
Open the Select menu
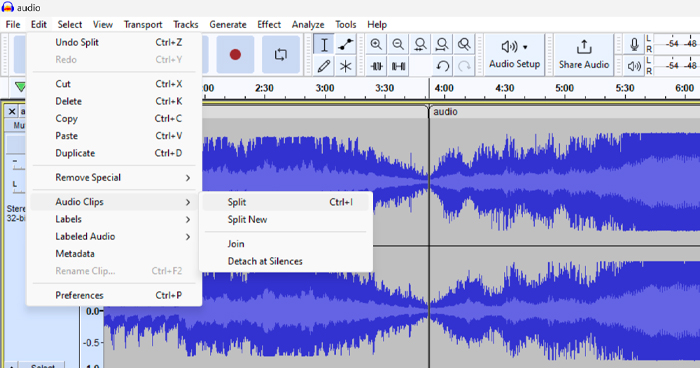70,25
